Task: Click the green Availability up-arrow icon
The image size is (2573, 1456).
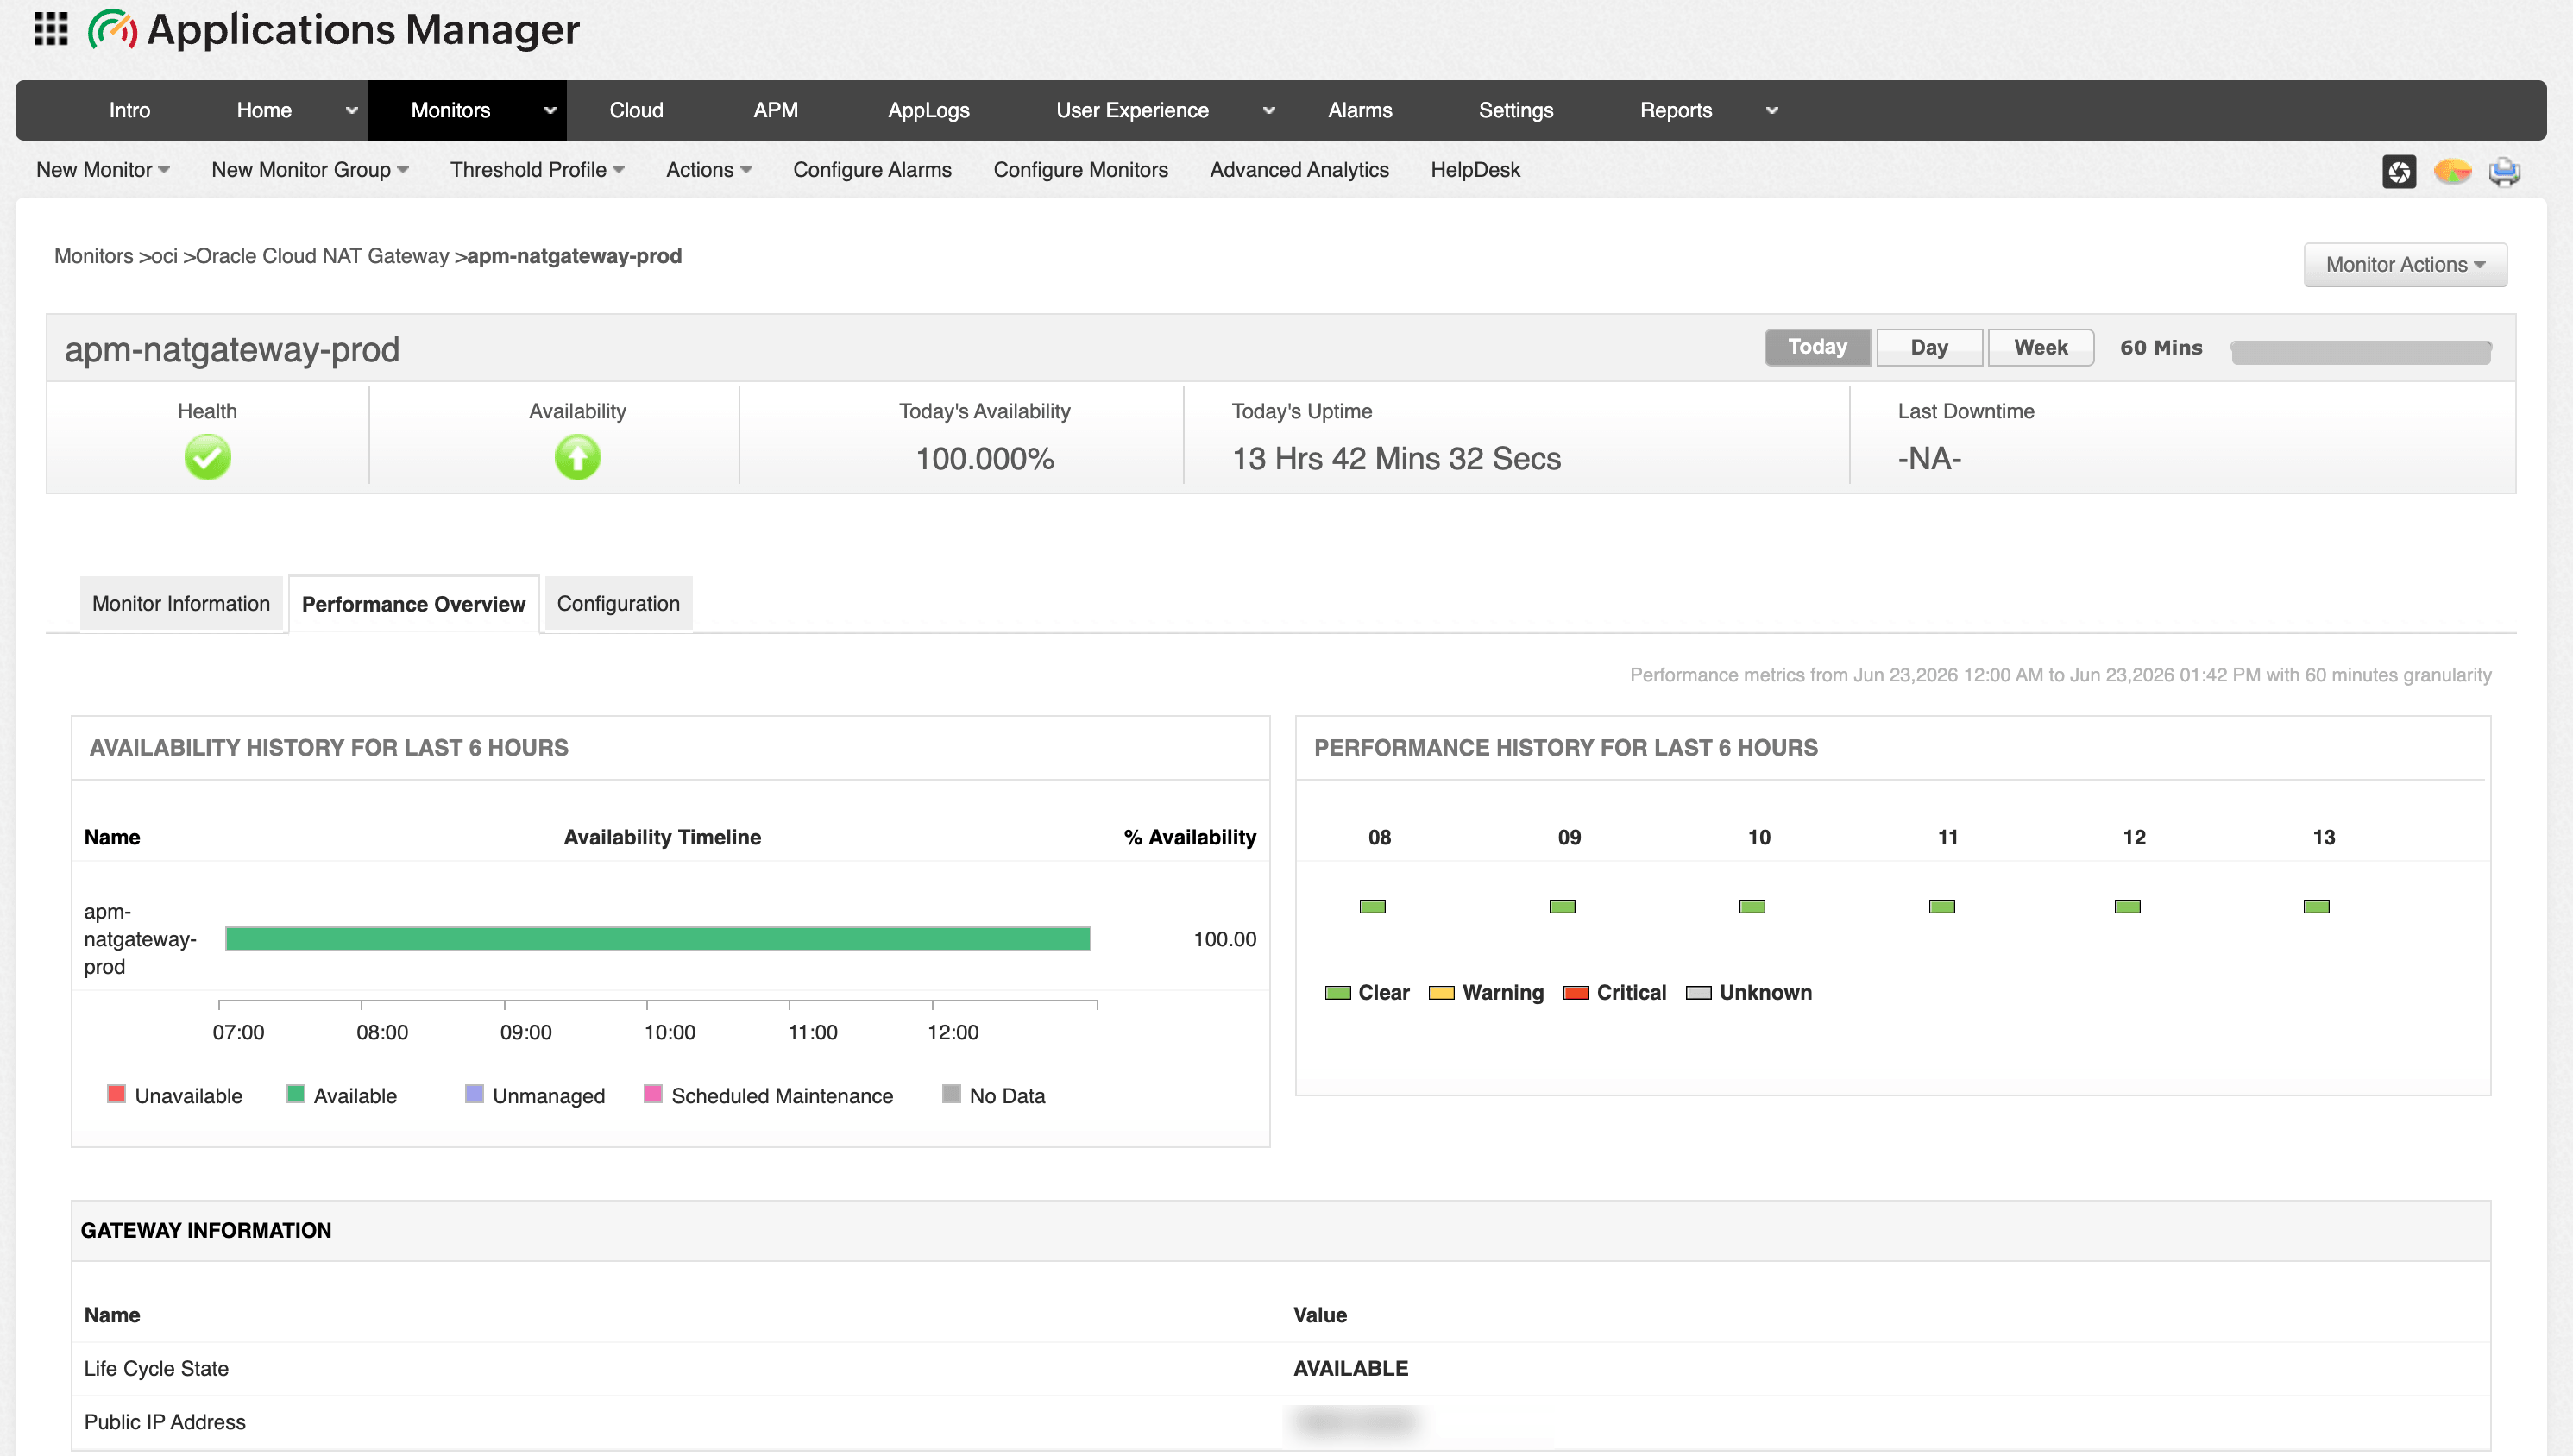Action: tap(577, 457)
